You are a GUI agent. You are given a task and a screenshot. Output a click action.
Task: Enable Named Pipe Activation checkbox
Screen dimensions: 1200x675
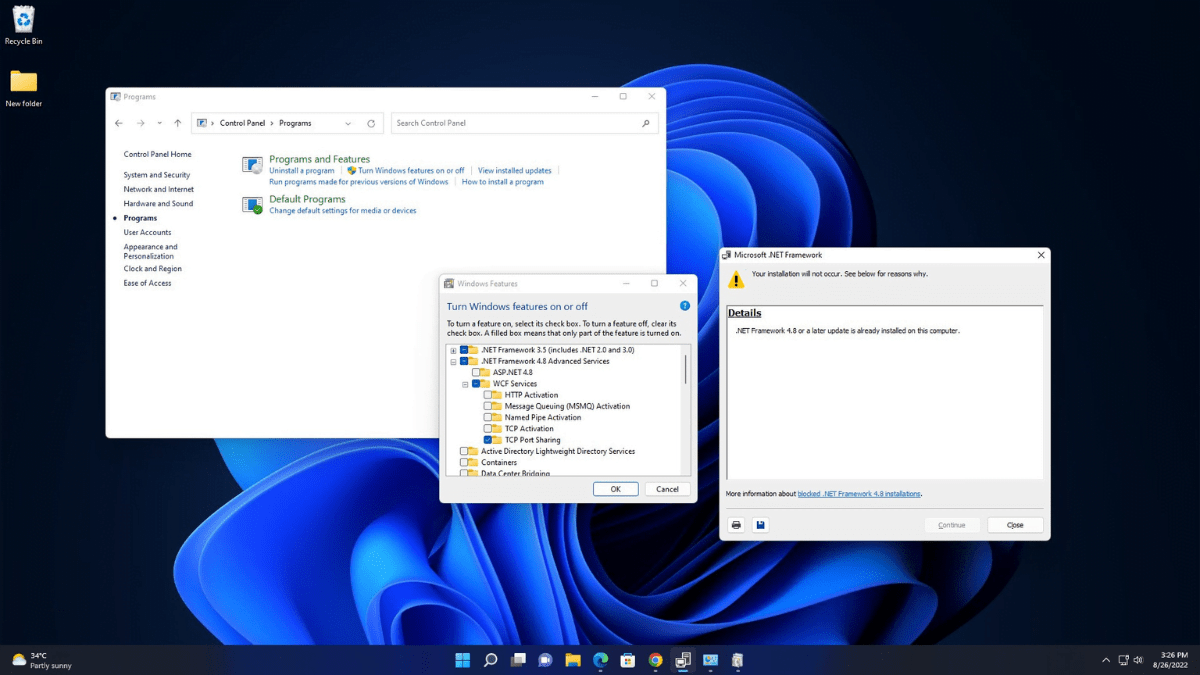click(488, 417)
